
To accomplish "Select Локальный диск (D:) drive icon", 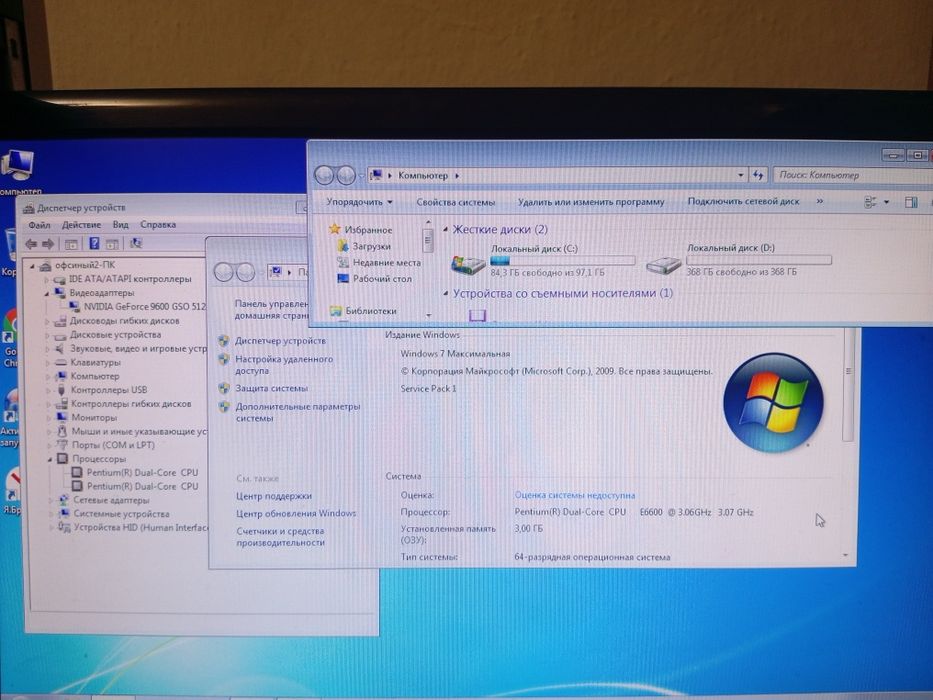I will pos(663,265).
